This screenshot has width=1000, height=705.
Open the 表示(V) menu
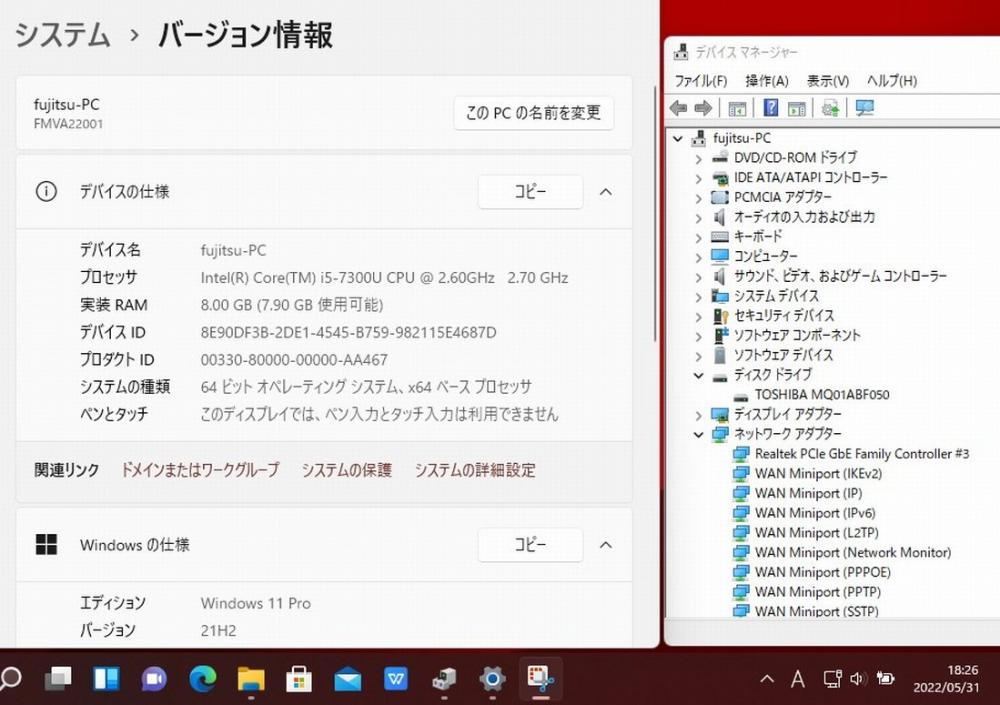tap(828, 81)
